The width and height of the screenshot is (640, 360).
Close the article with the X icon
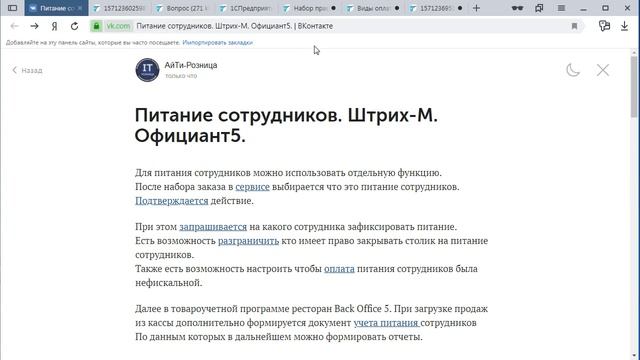coord(602,70)
